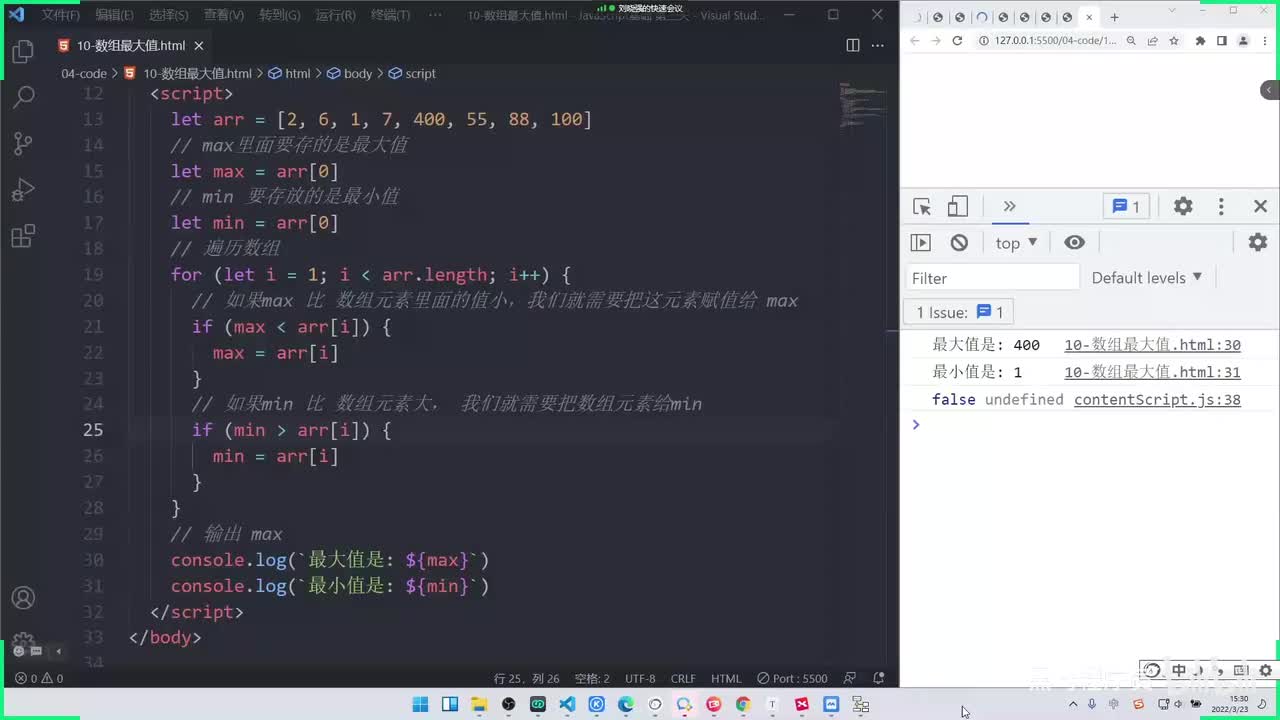
Task: Toggle the inspect element picker in DevTools
Action: pos(922,207)
